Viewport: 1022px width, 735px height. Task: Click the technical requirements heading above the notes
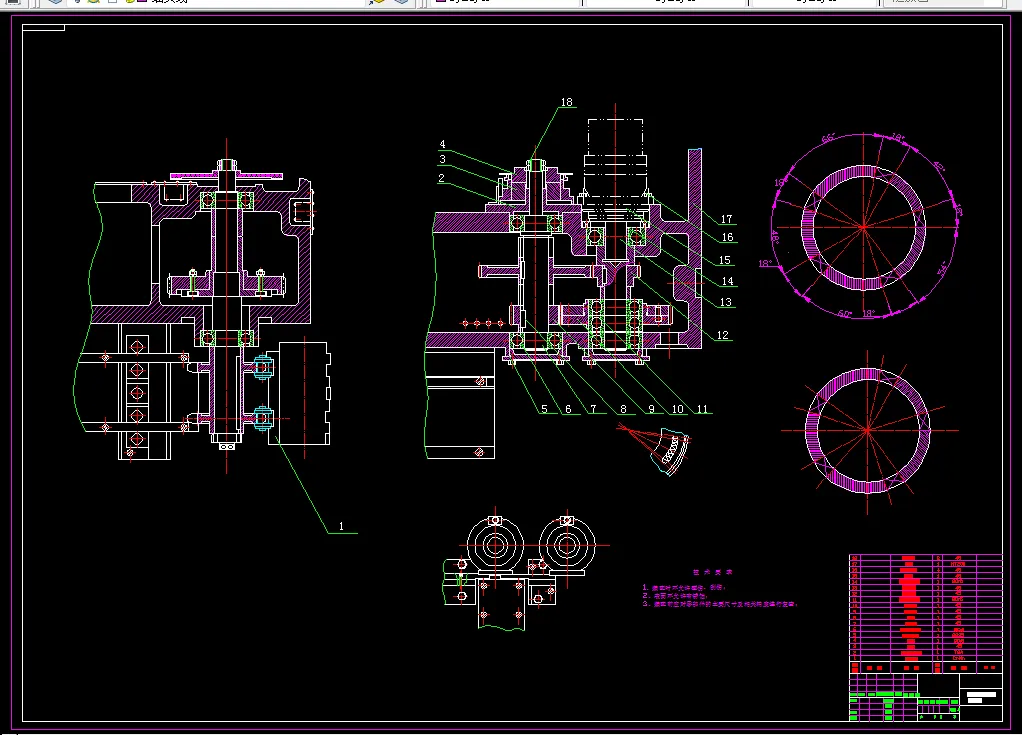click(712, 572)
